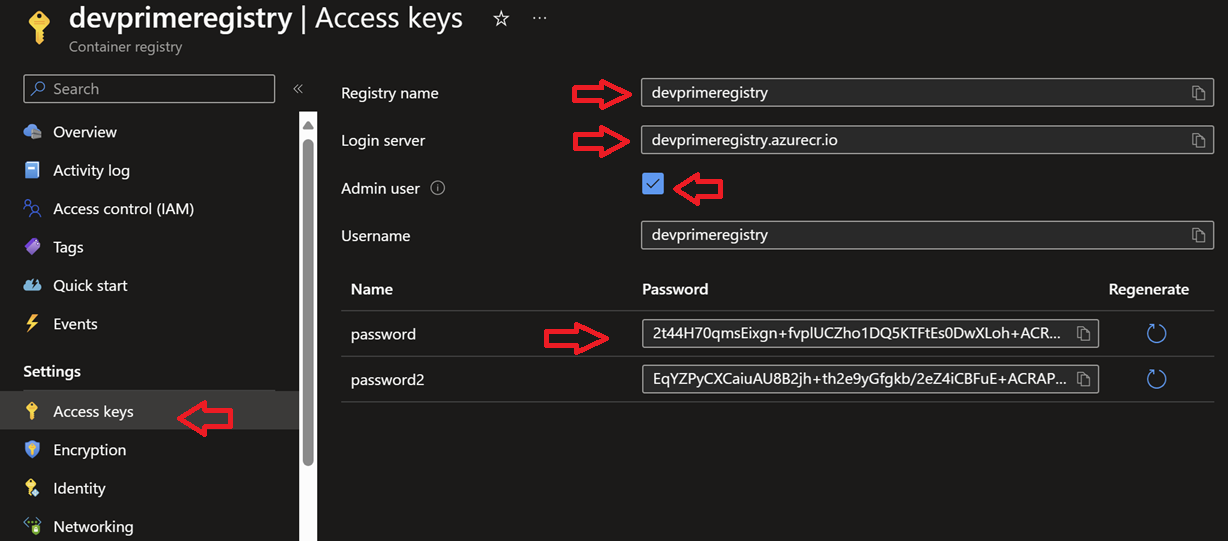The height and width of the screenshot is (541, 1228).
Task: Click the Identity key icon
Action: point(33,488)
